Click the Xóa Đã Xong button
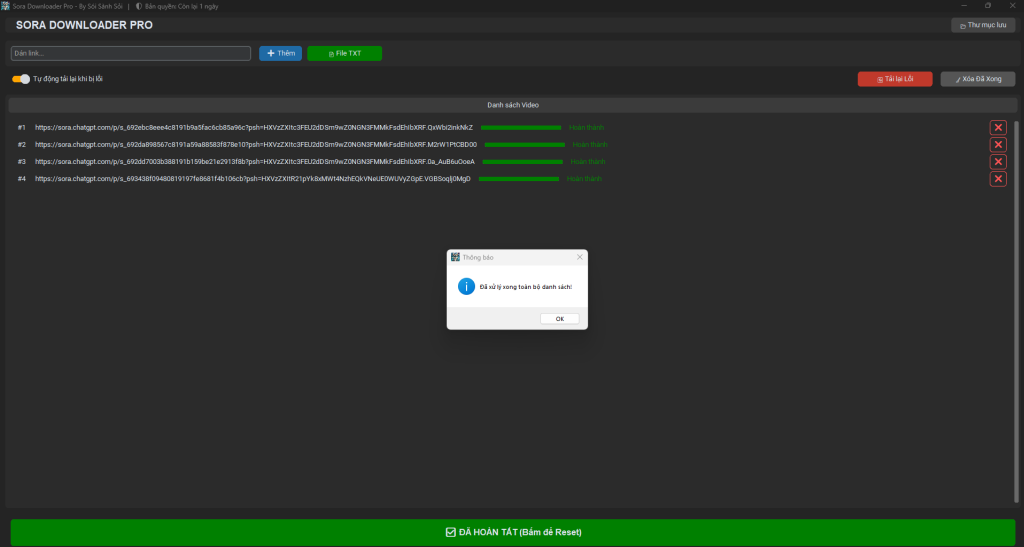 [x=978, y=79]
